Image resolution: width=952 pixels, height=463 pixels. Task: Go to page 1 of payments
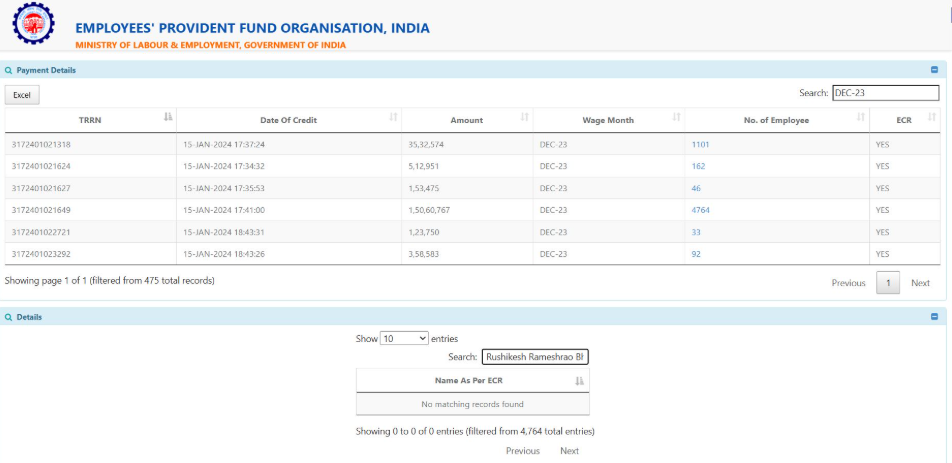(888, 283)
